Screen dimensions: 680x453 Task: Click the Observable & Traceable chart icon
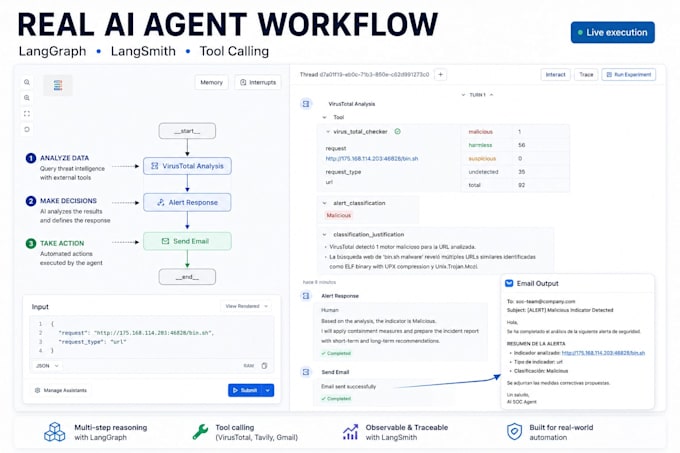pos(350,432)
